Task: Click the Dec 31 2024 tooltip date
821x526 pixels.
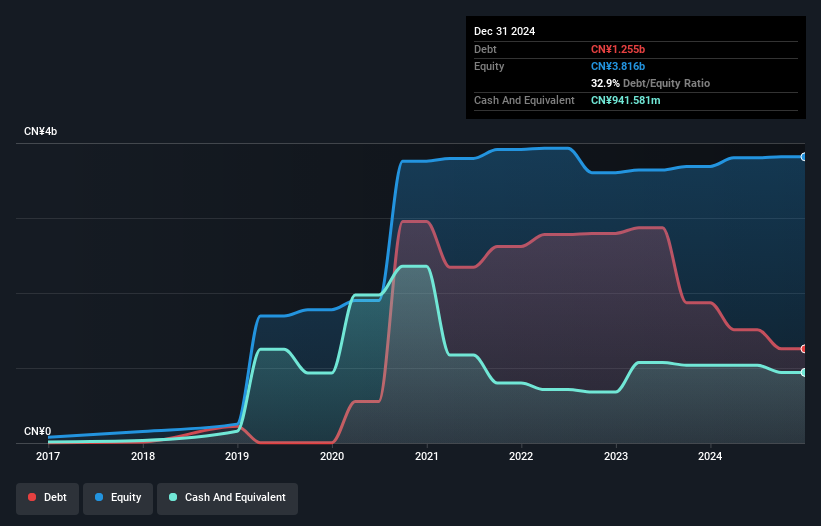Action: tap(505, 31)
